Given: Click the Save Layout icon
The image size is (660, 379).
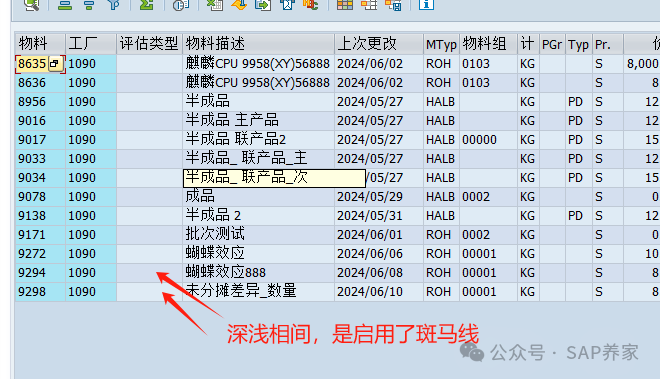Looking at the screenshot, I should 394,4.
